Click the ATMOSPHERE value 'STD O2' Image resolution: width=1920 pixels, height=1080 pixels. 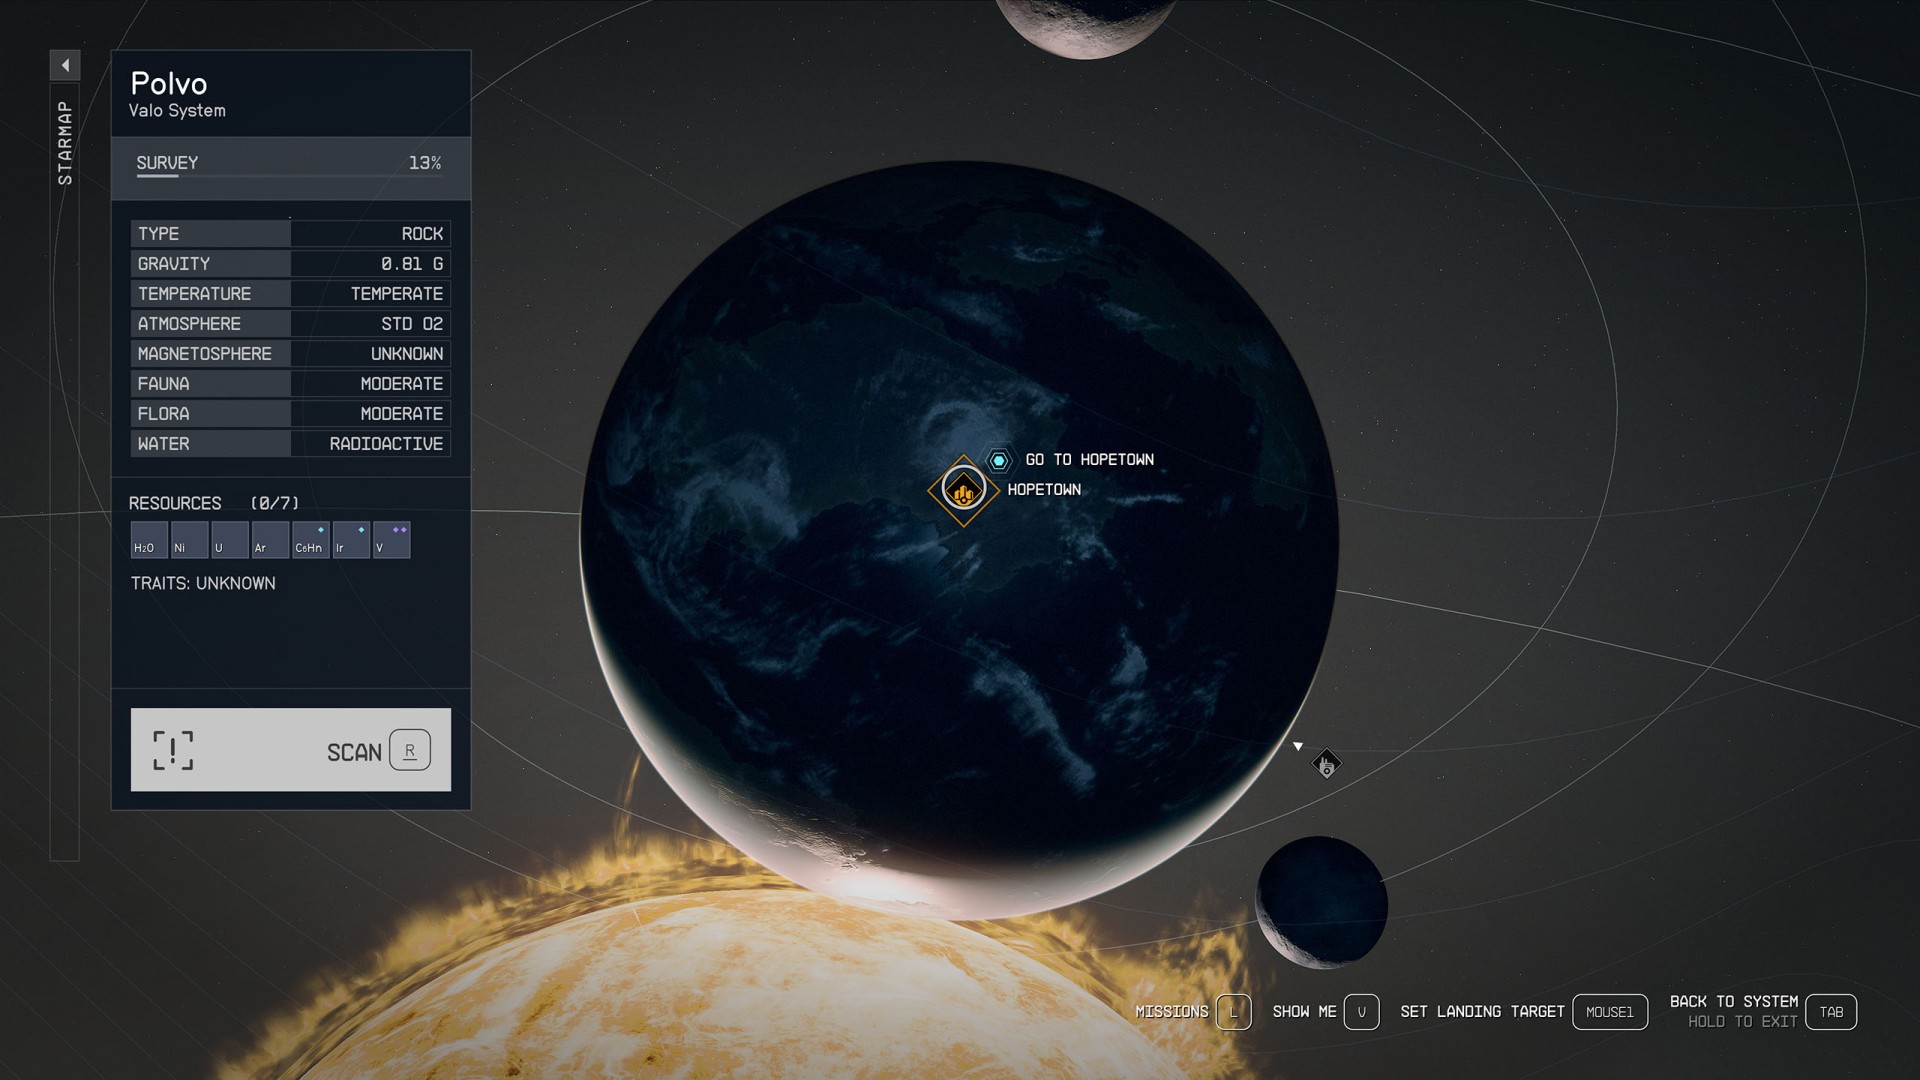412,324
